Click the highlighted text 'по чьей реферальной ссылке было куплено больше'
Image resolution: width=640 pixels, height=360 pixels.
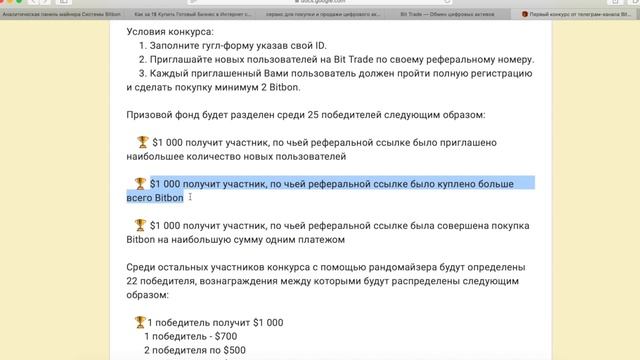pos(392,184)
